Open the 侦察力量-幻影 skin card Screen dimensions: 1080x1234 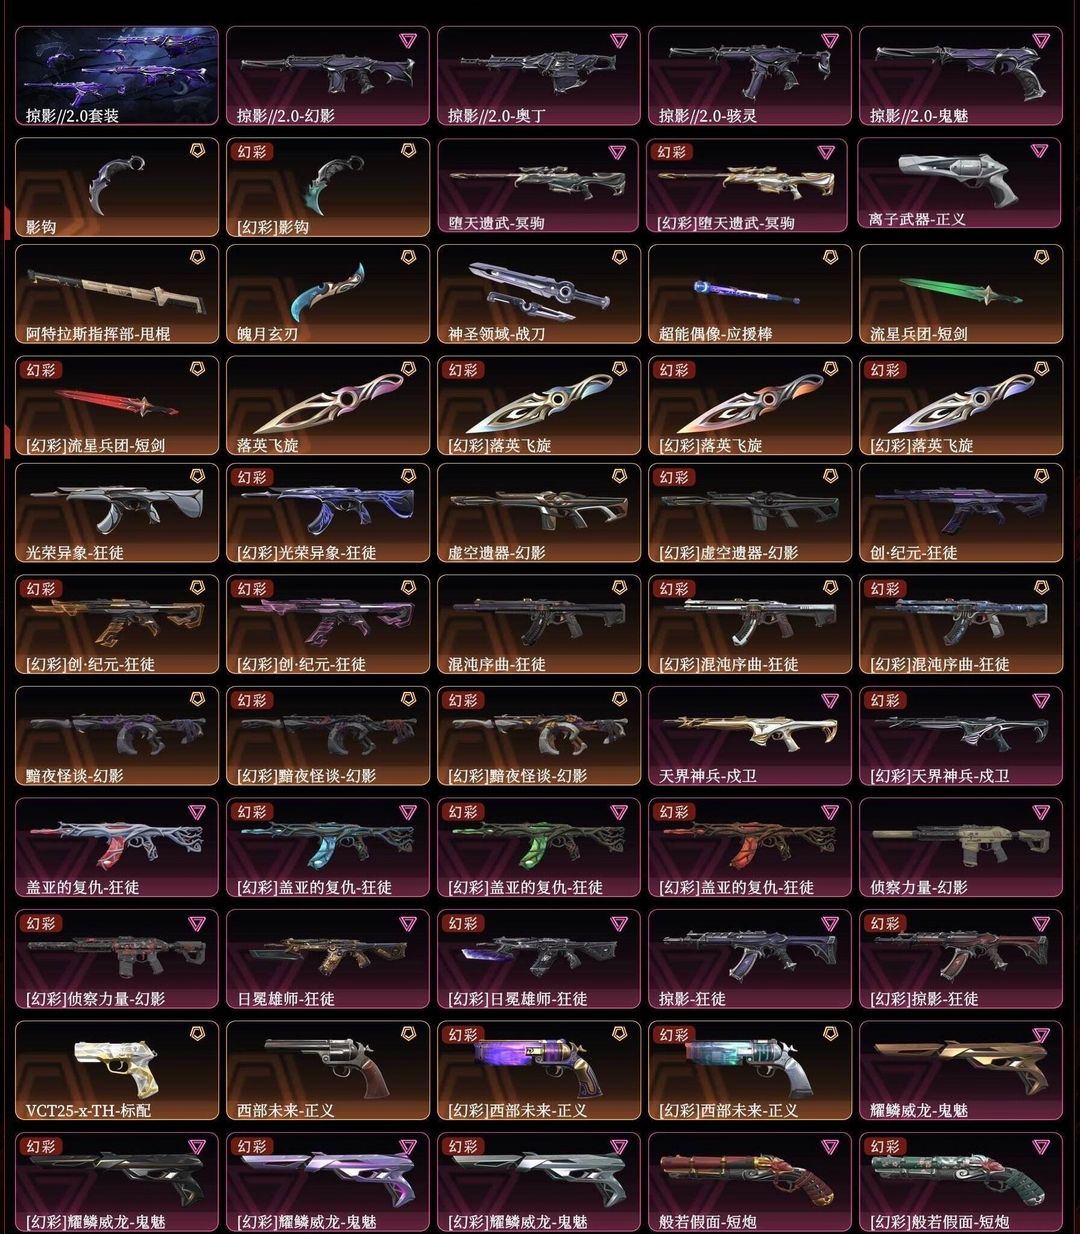[x=961, y=847]
